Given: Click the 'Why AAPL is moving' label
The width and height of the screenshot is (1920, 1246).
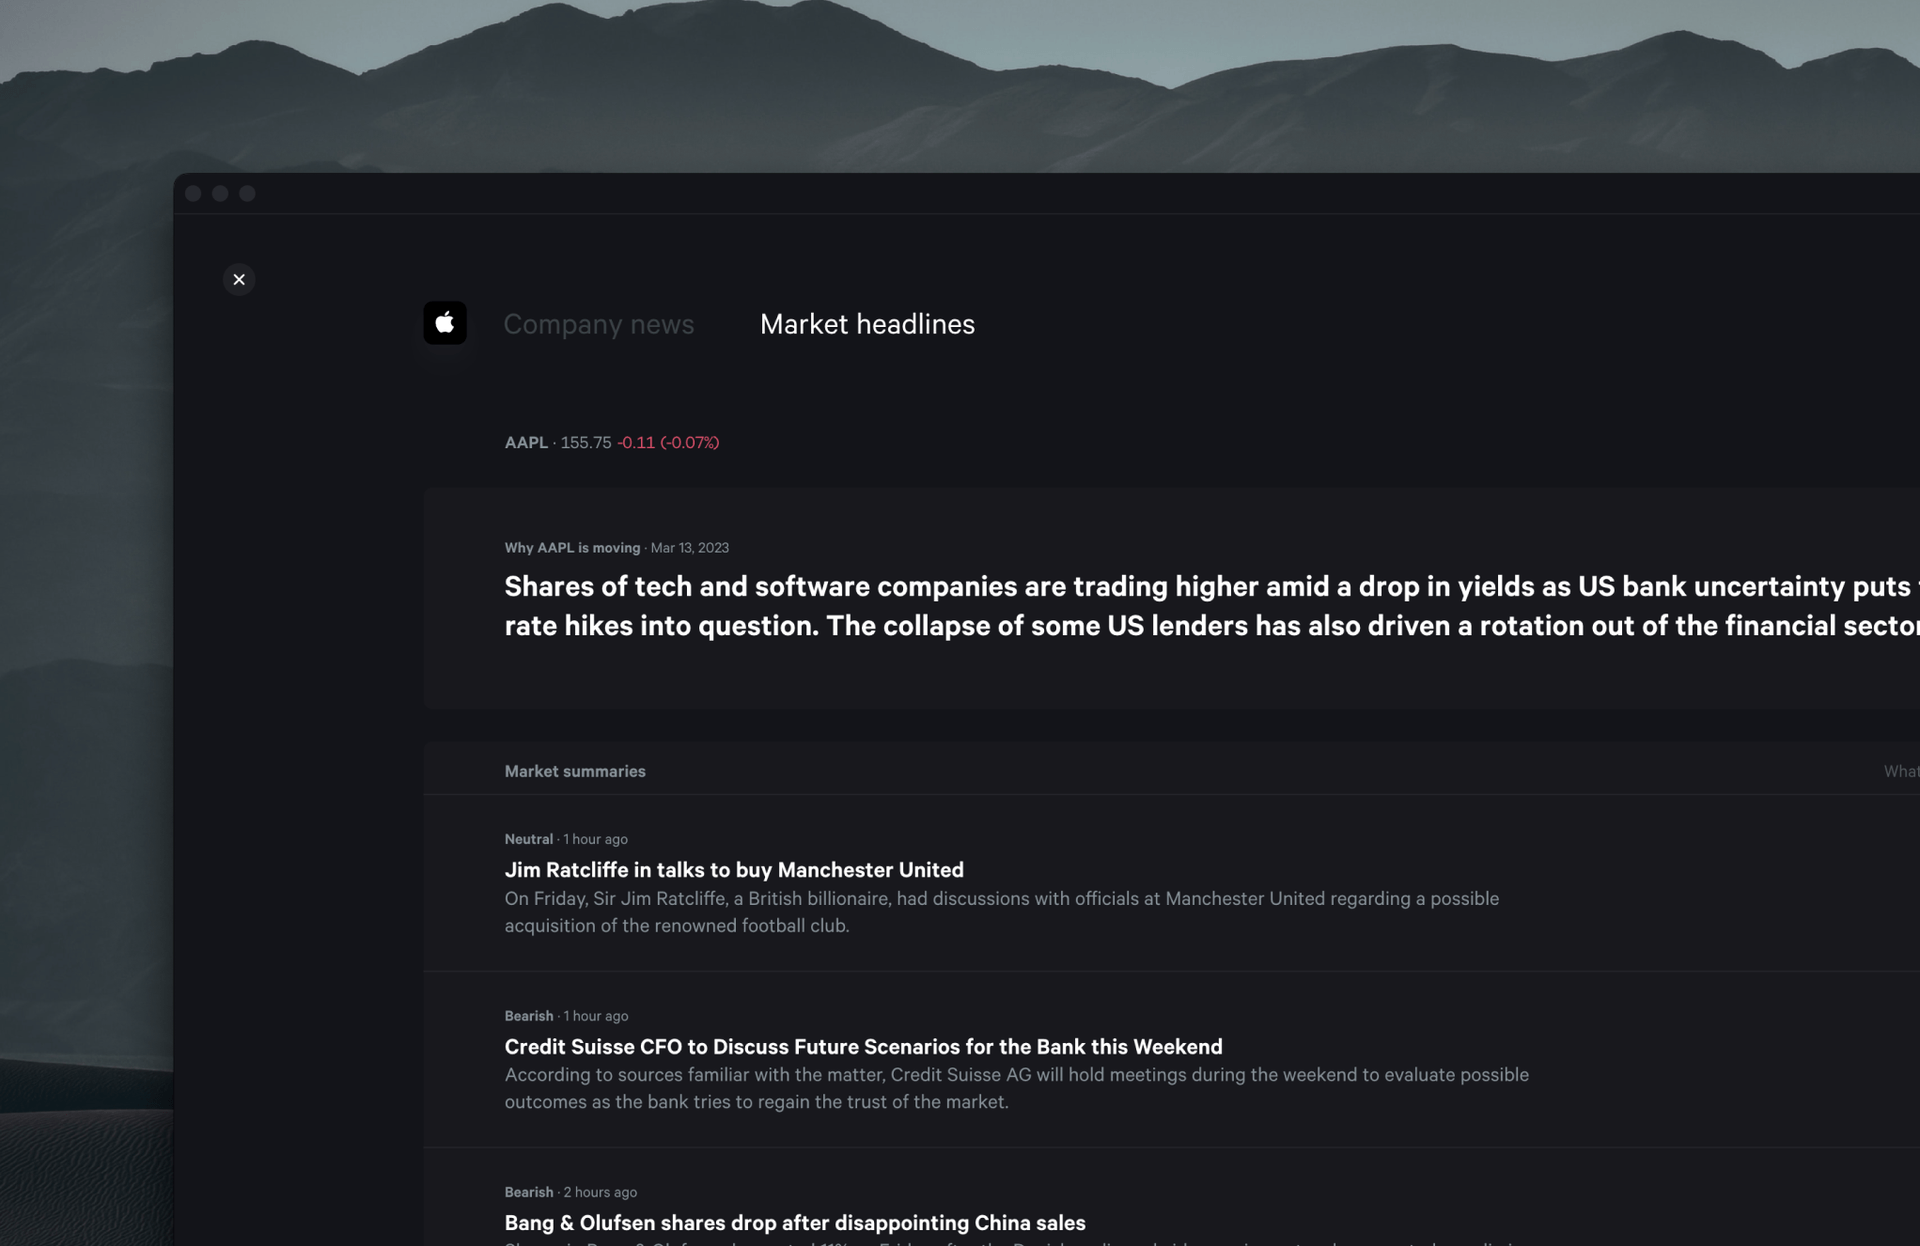Looking at the screenshot, I should (x=572, y=548).
